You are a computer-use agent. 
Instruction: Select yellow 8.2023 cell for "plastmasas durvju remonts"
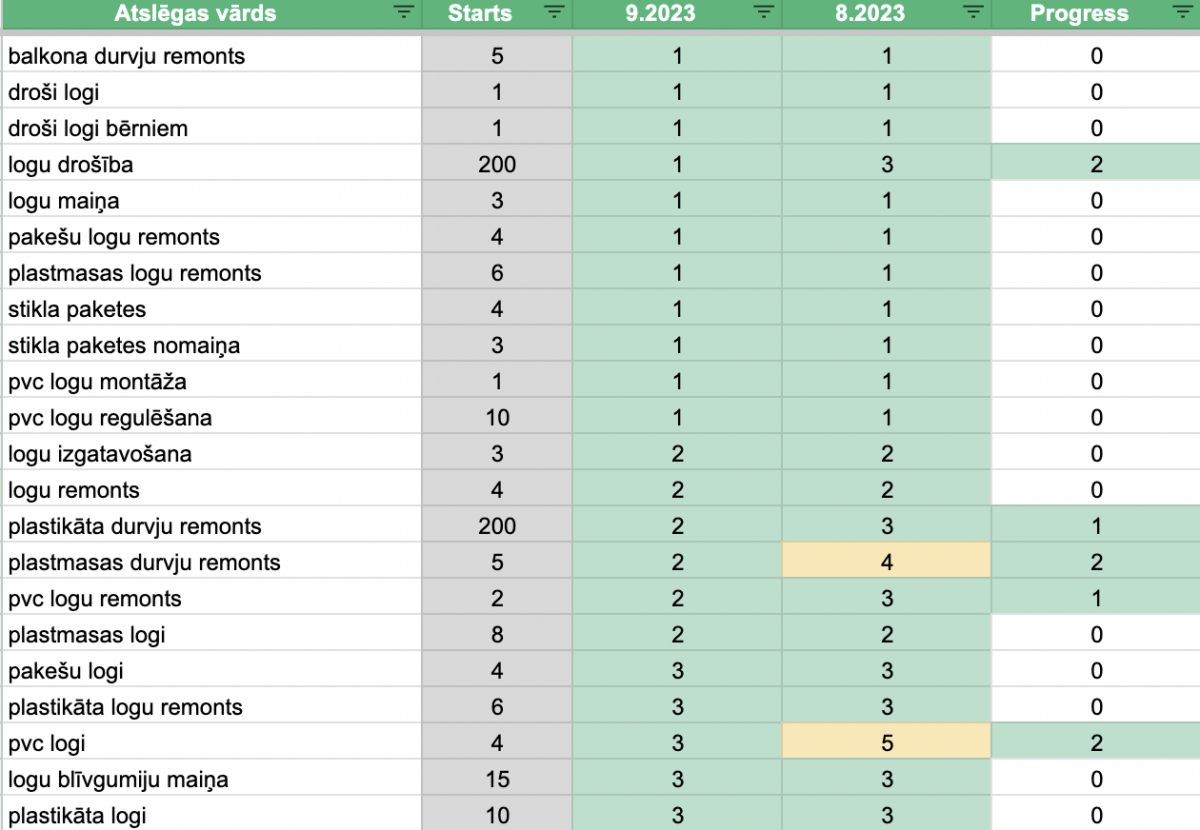pos(887,563)
